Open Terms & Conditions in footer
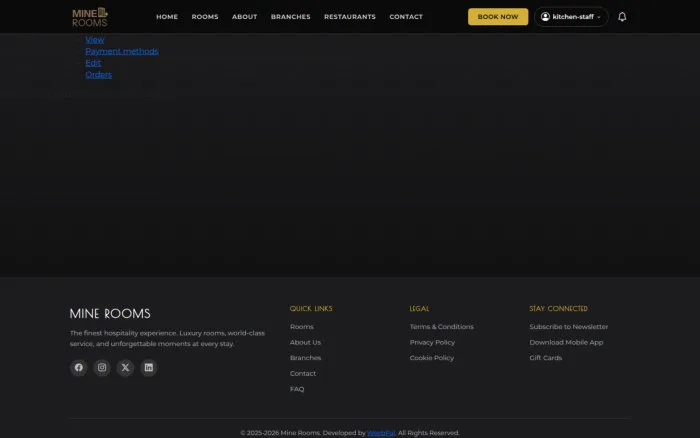700x438 pixels. click(x=442, y=327)
